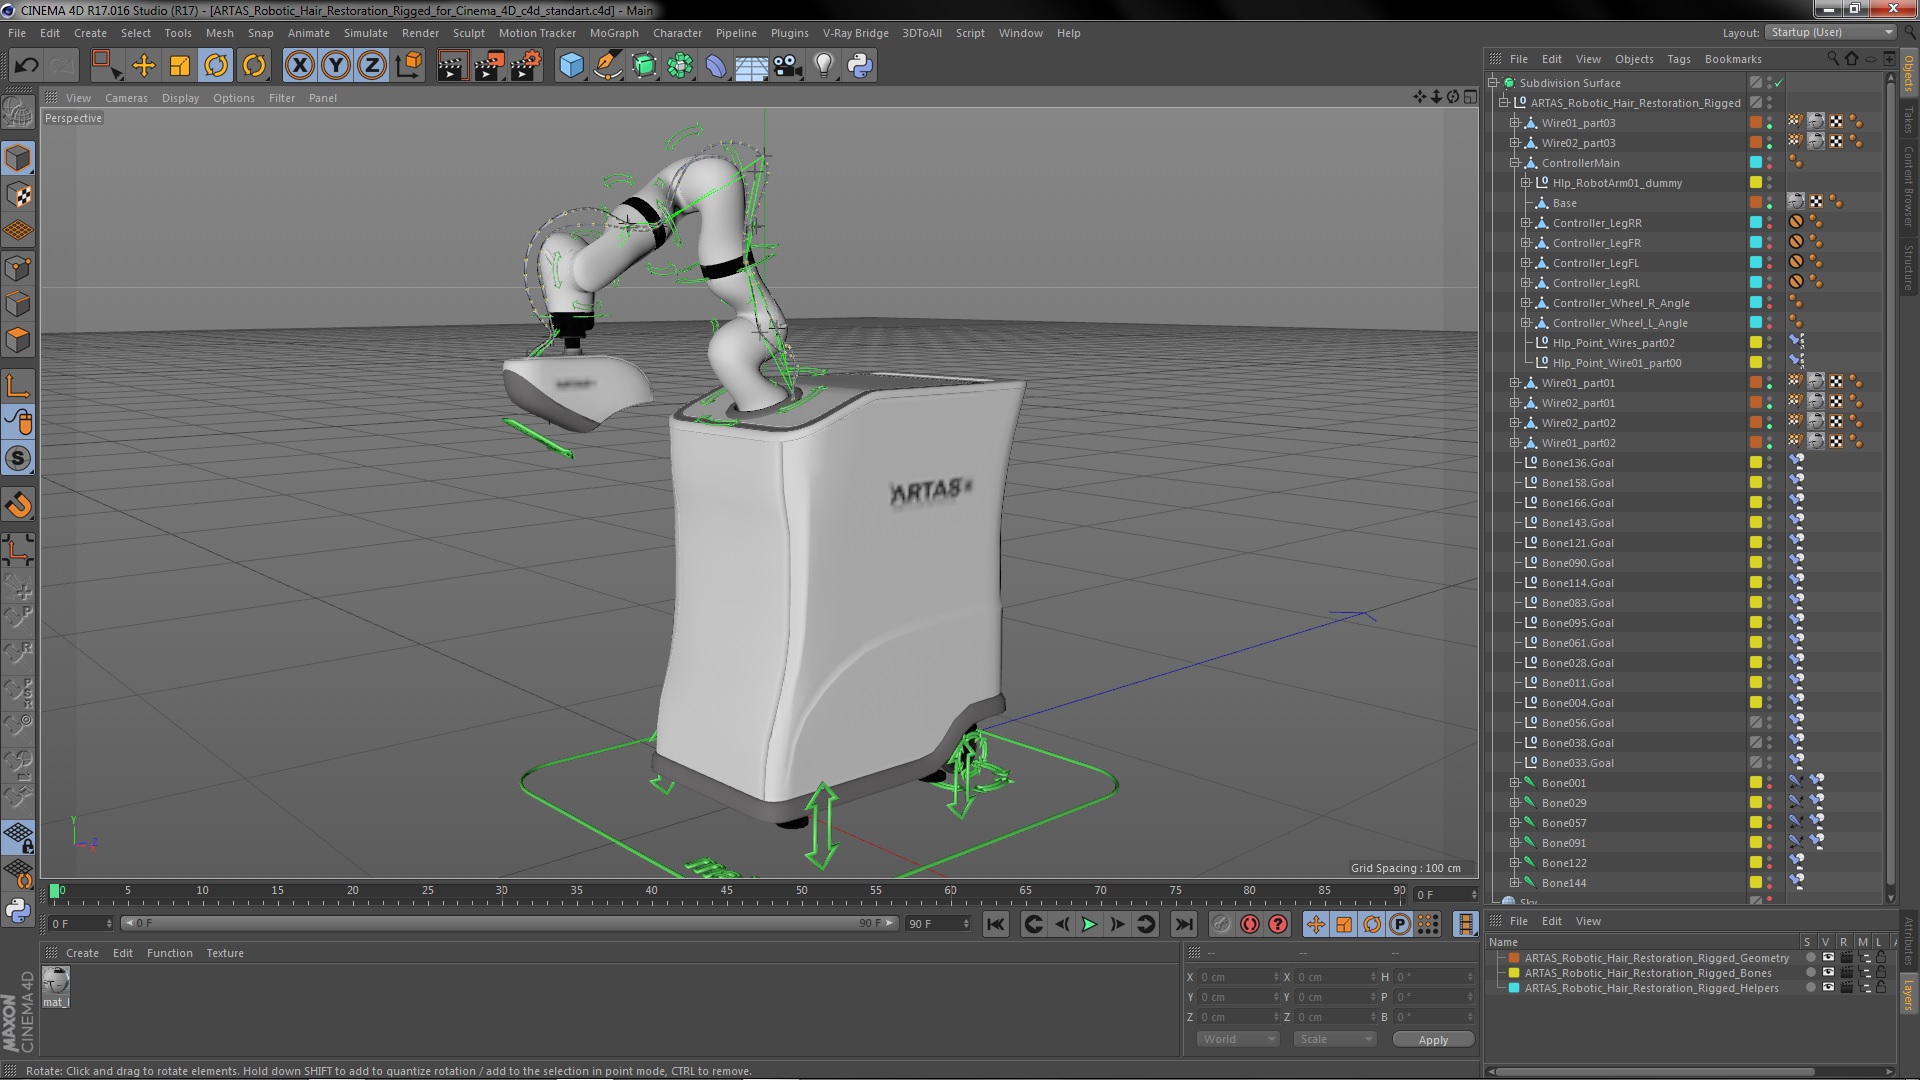1920x1080 pixels.
Task: Expand the Bone001 hierarchy
Action: tap(1514, 783)
